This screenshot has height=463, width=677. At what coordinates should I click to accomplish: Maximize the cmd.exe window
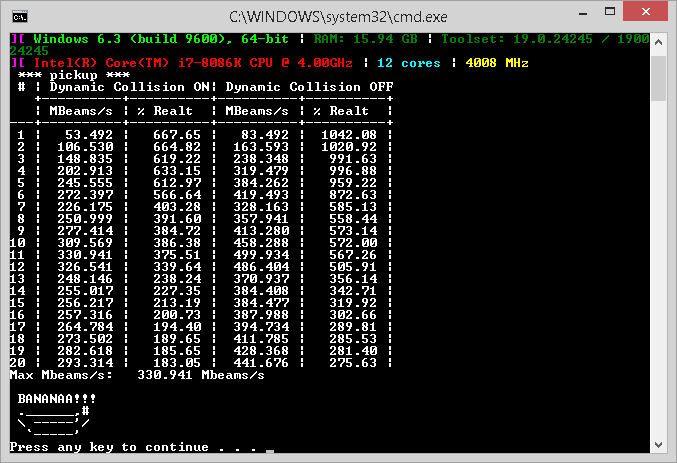[610, 12]
